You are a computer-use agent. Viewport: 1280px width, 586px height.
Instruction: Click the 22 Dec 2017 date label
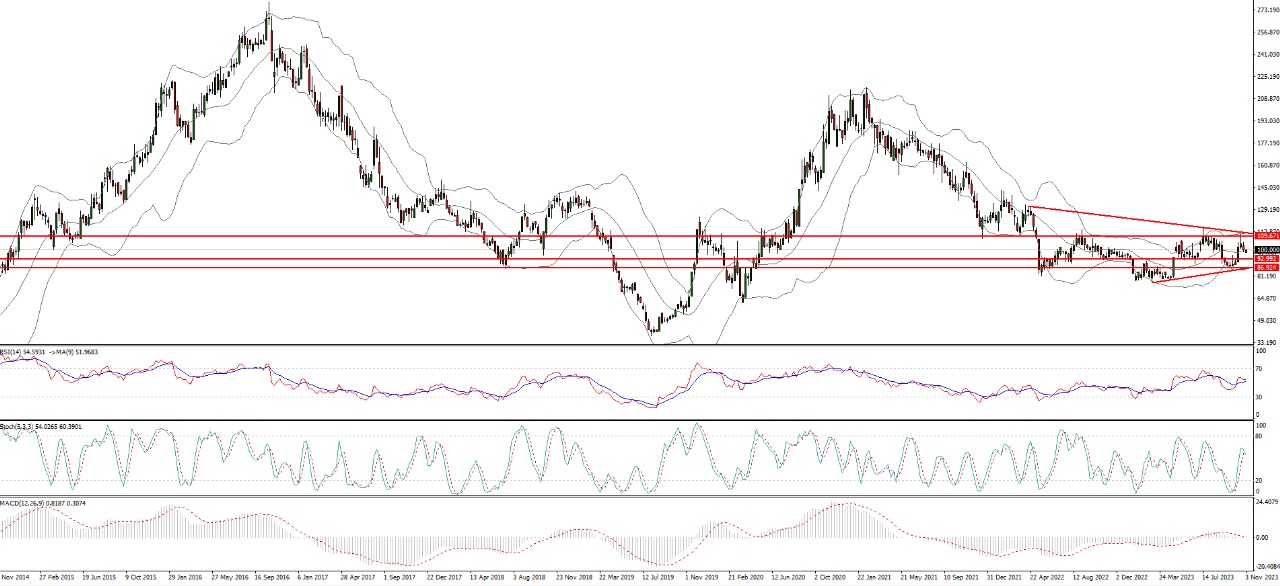tap(442, 577)
